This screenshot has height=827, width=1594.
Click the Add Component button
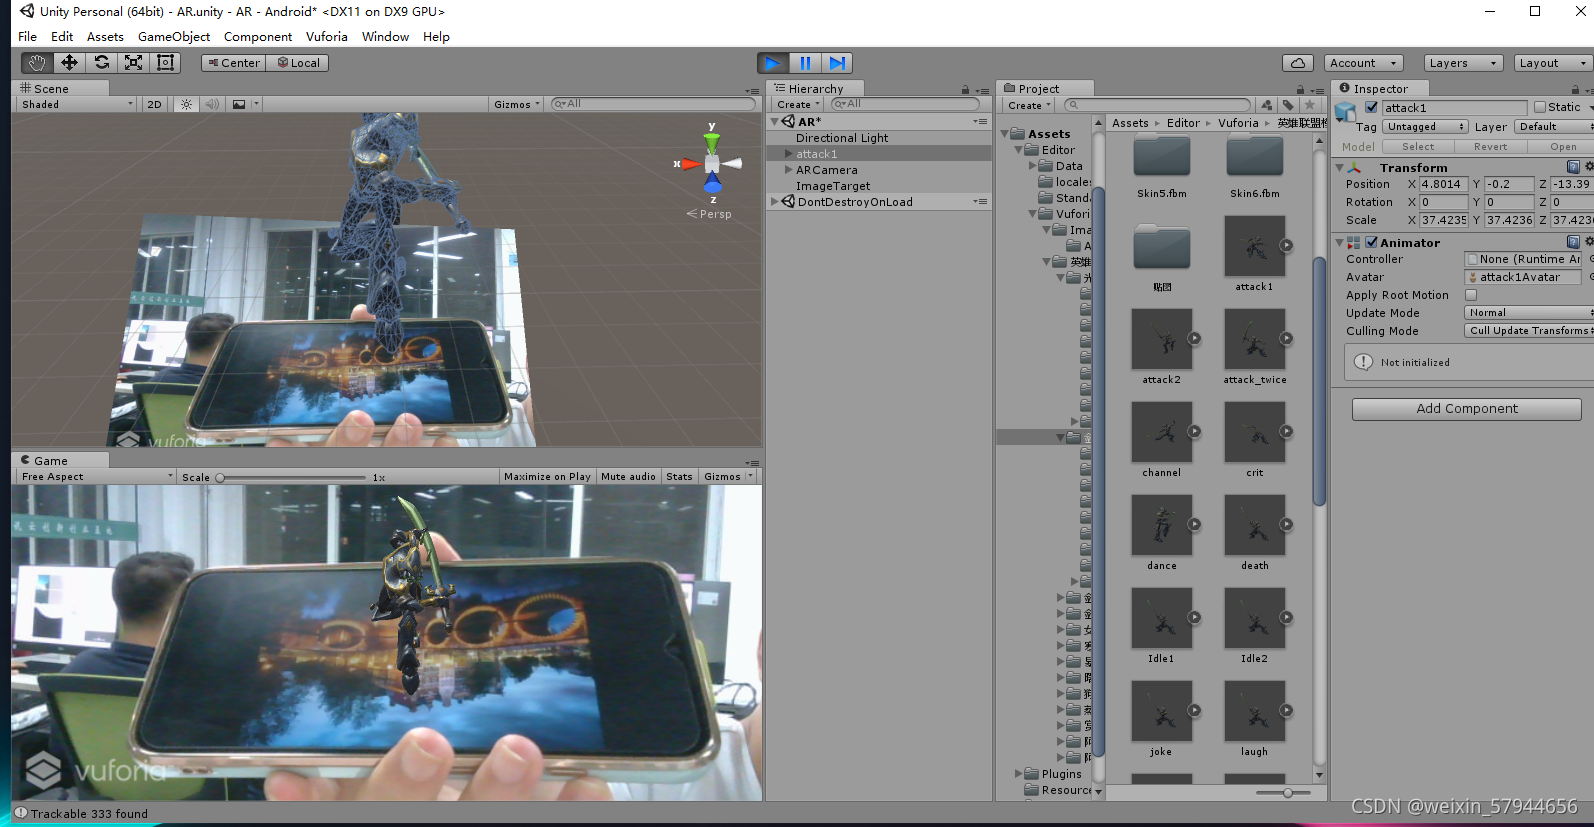click(1466, 409)
